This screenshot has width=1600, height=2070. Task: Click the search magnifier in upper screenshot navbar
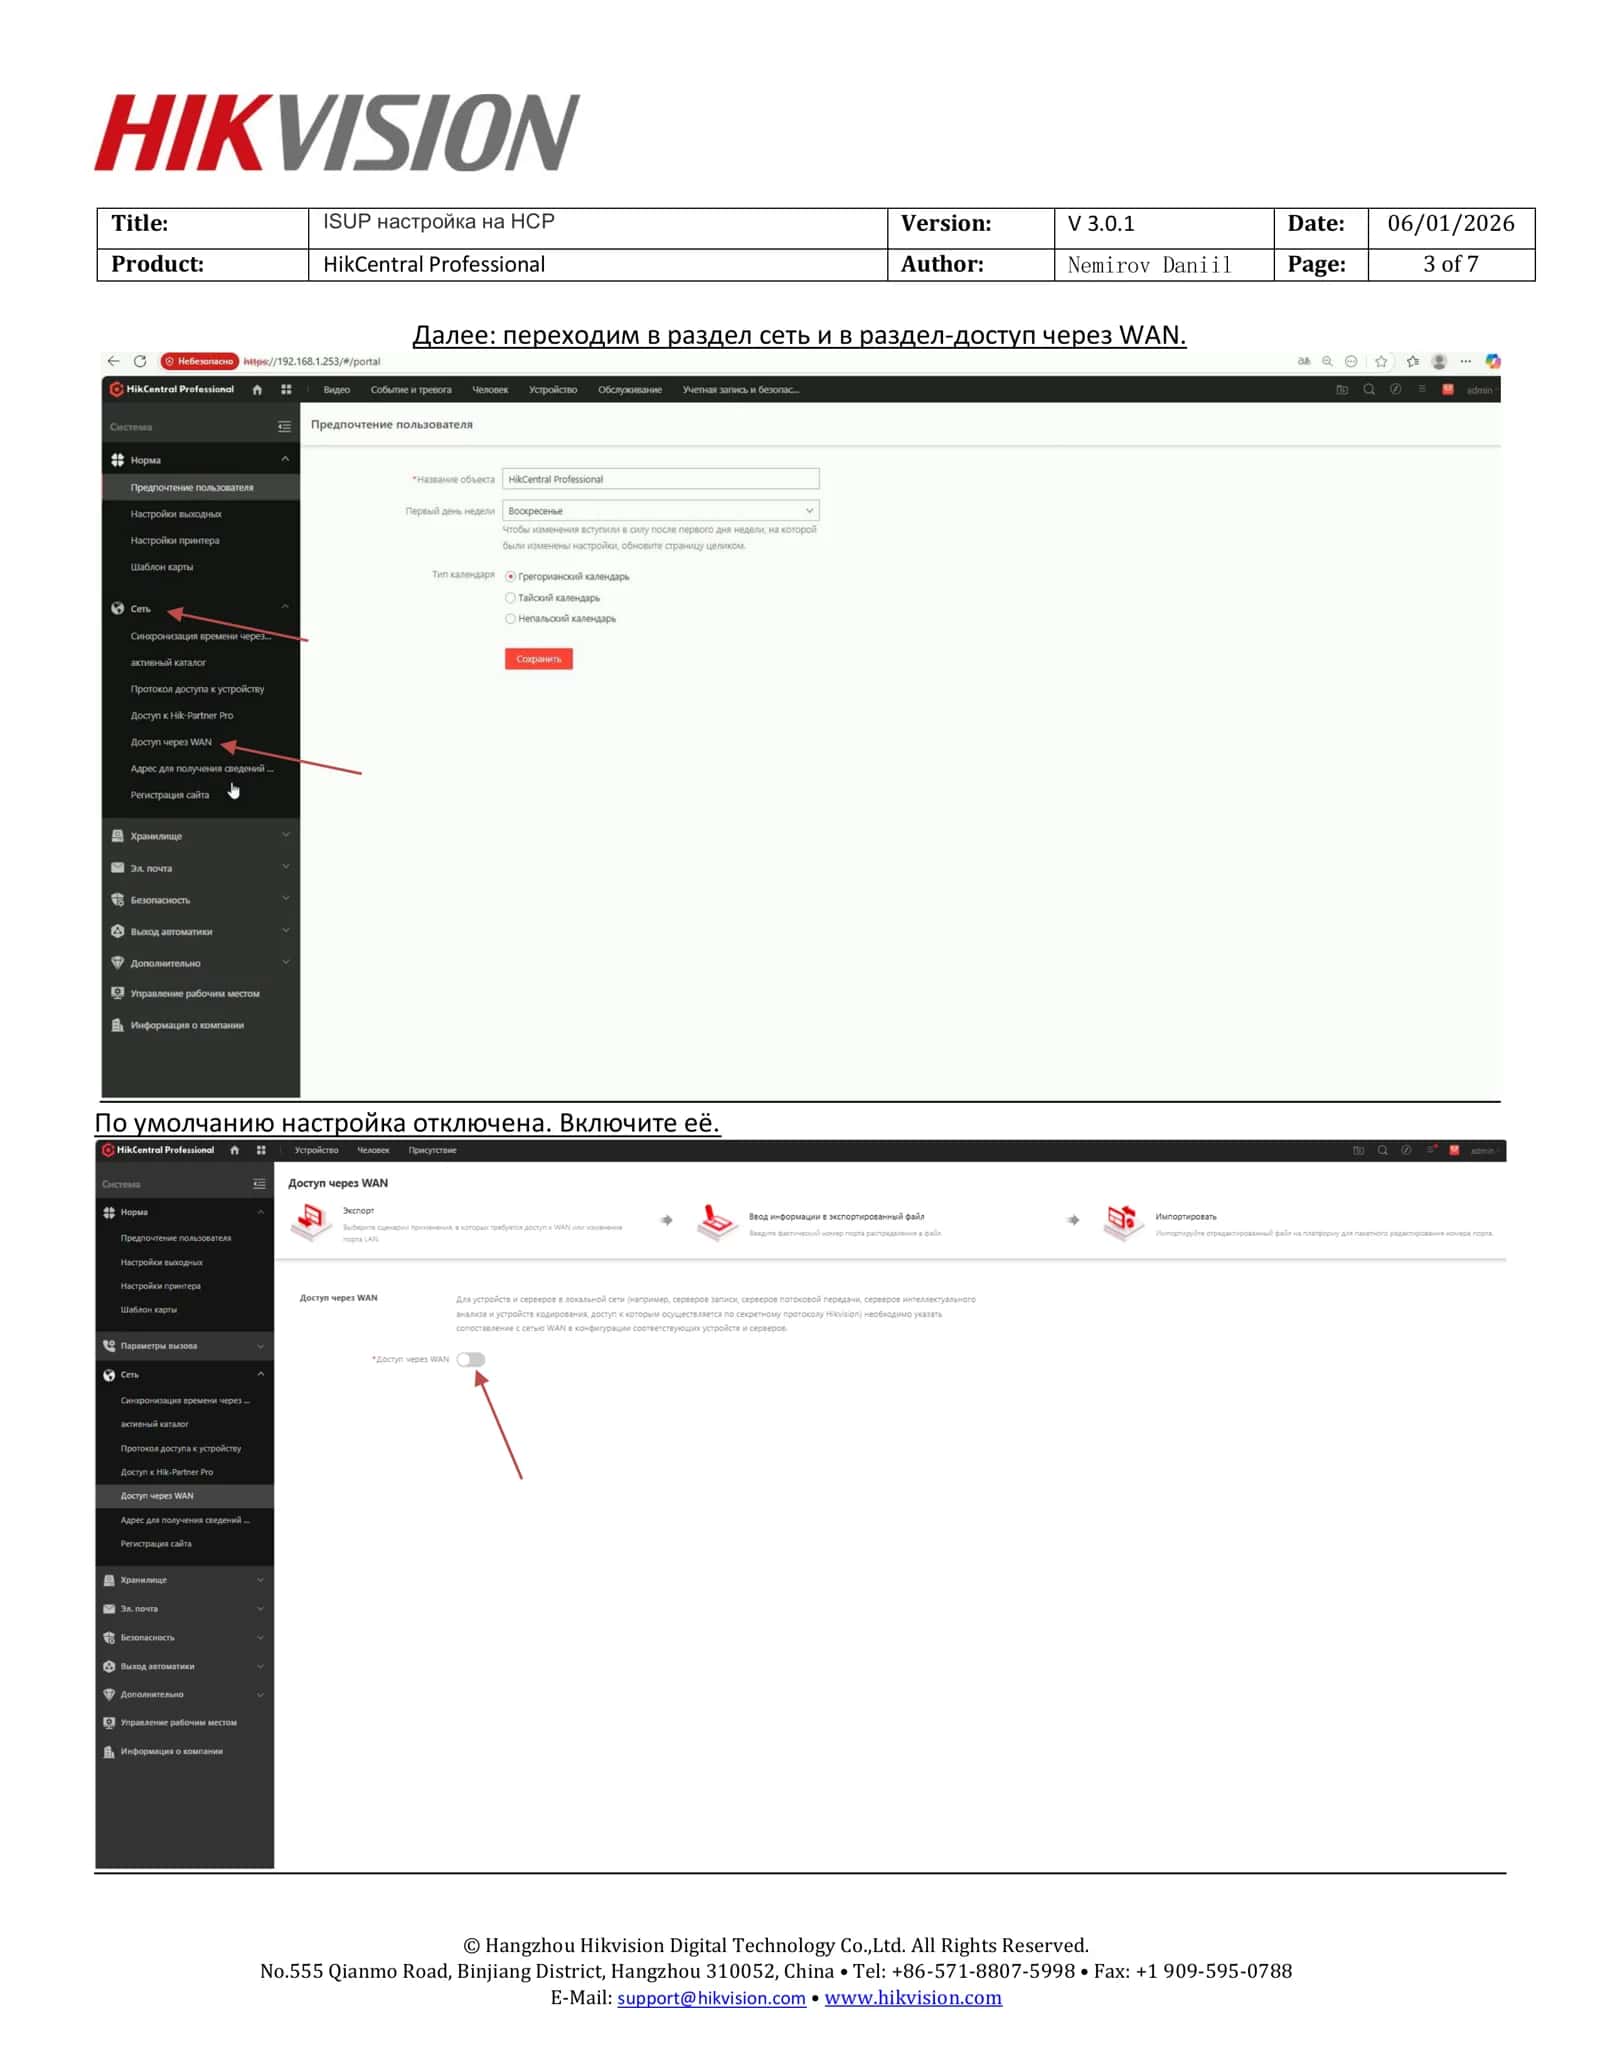coord(1369,390)
